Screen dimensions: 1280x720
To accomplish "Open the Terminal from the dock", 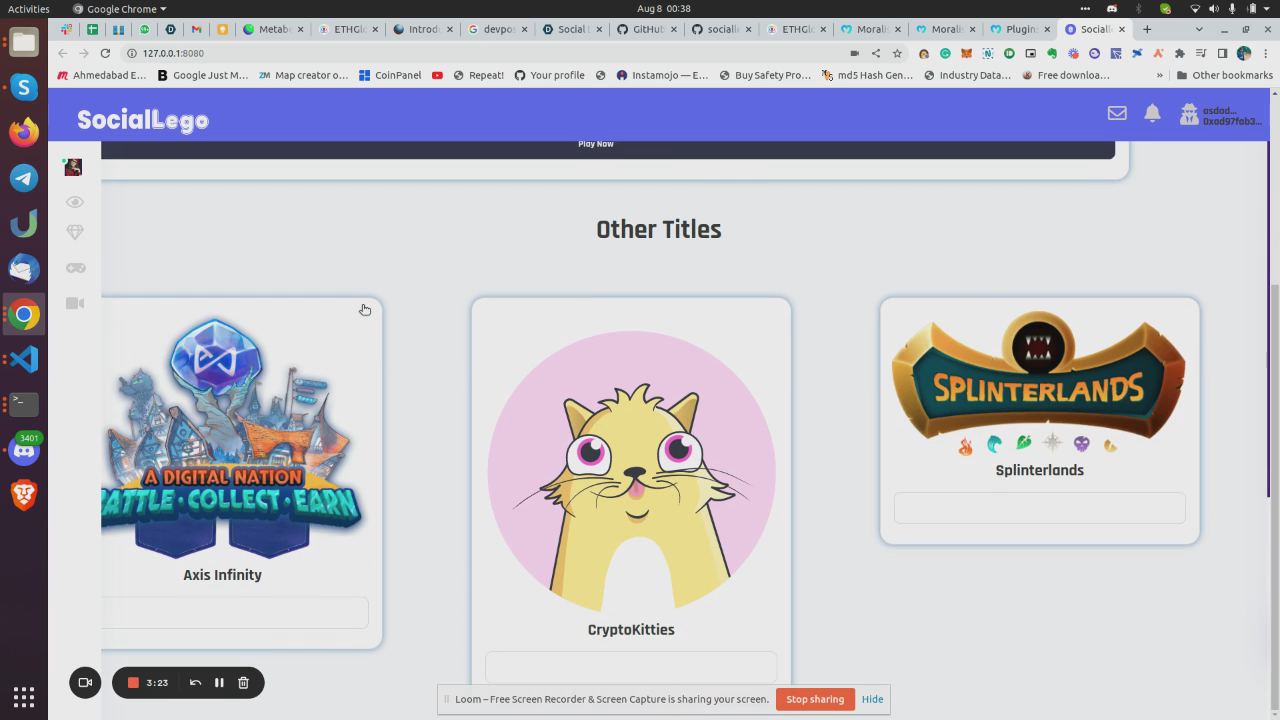I will (24, 404).
